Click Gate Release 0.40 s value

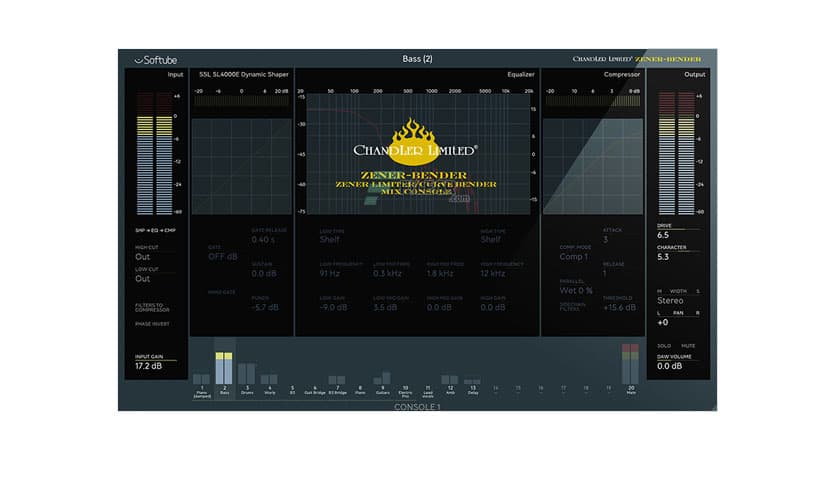point(263,240)
